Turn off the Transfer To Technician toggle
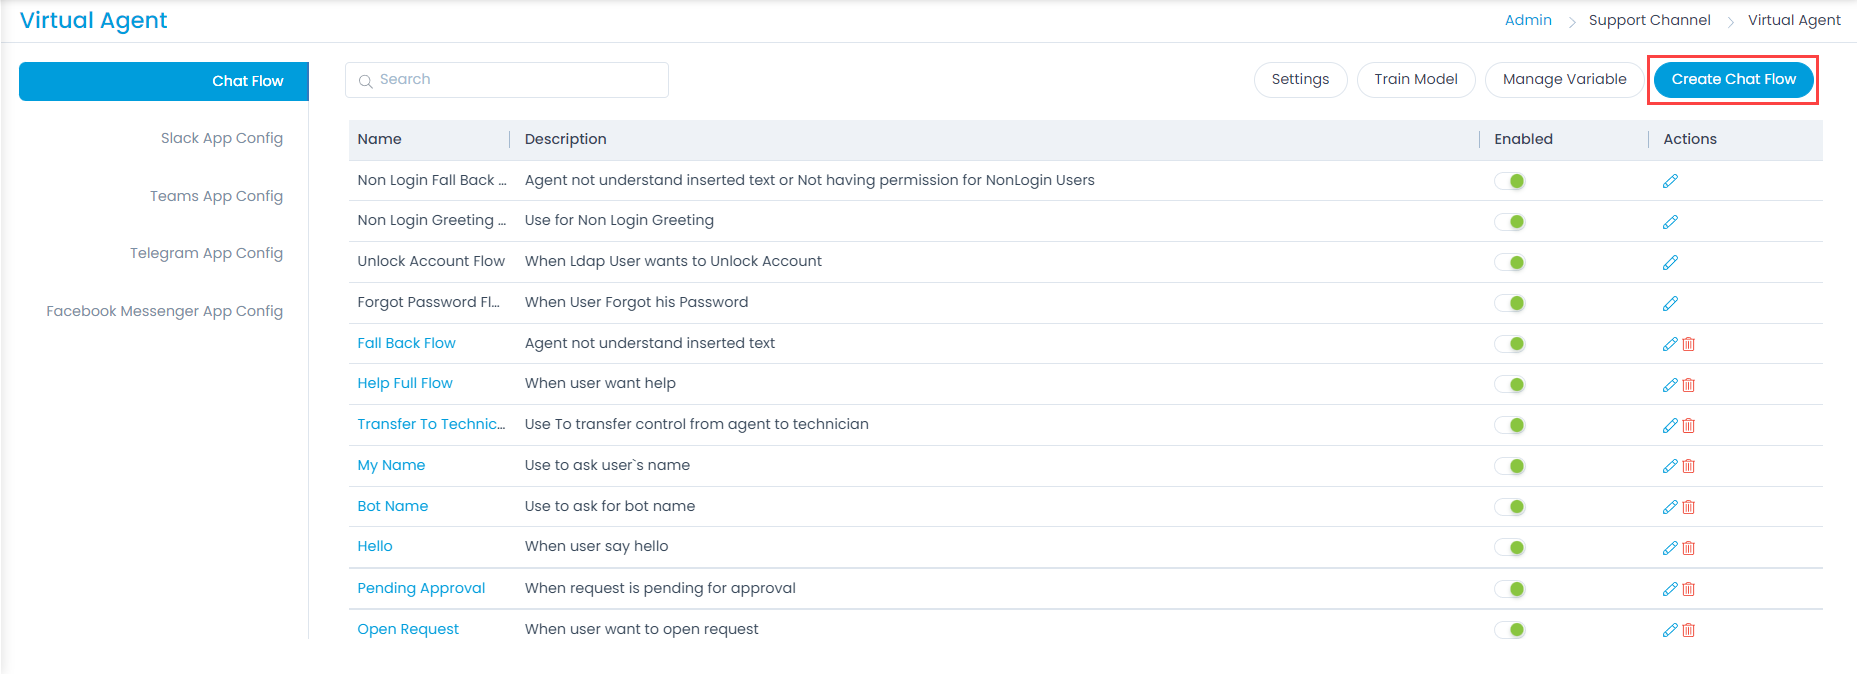Image resolution: width=1857 pixels, height=675 pixels. coord(1511,424)
